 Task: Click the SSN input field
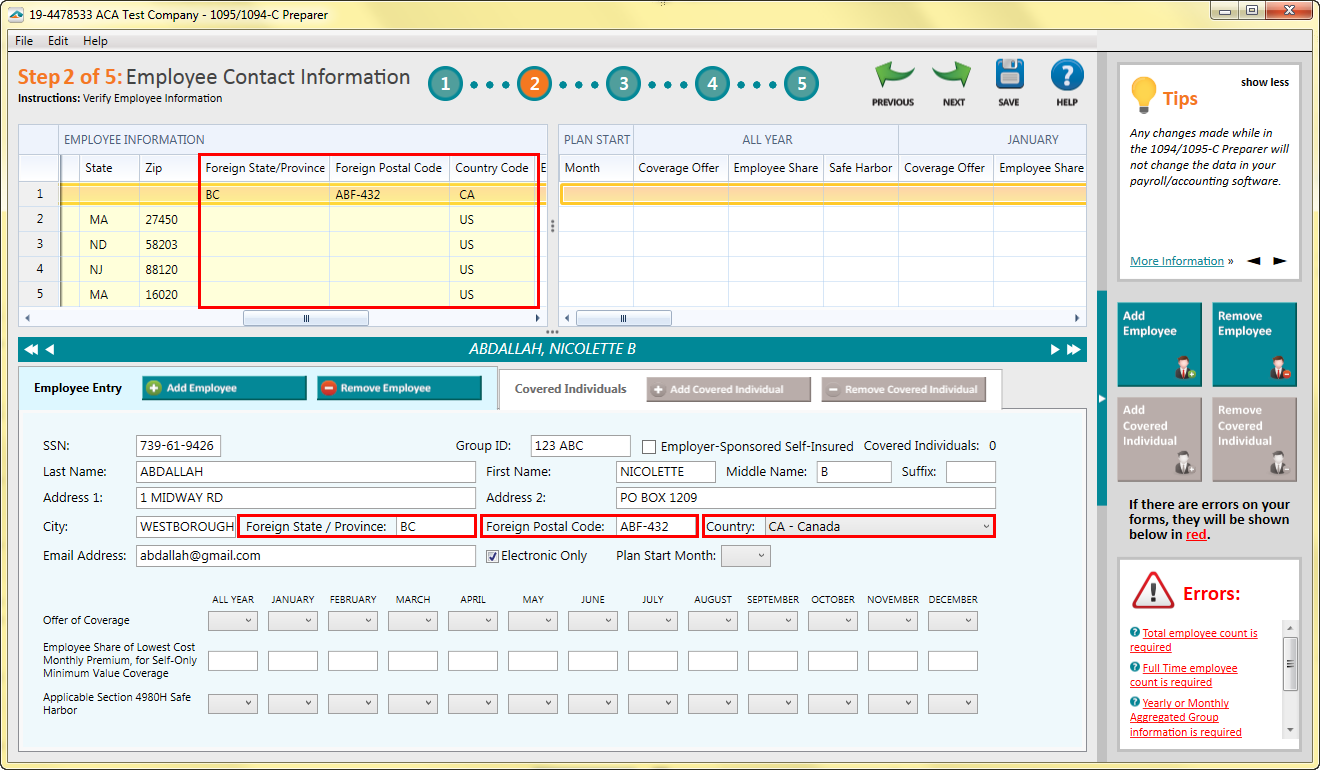180,445
